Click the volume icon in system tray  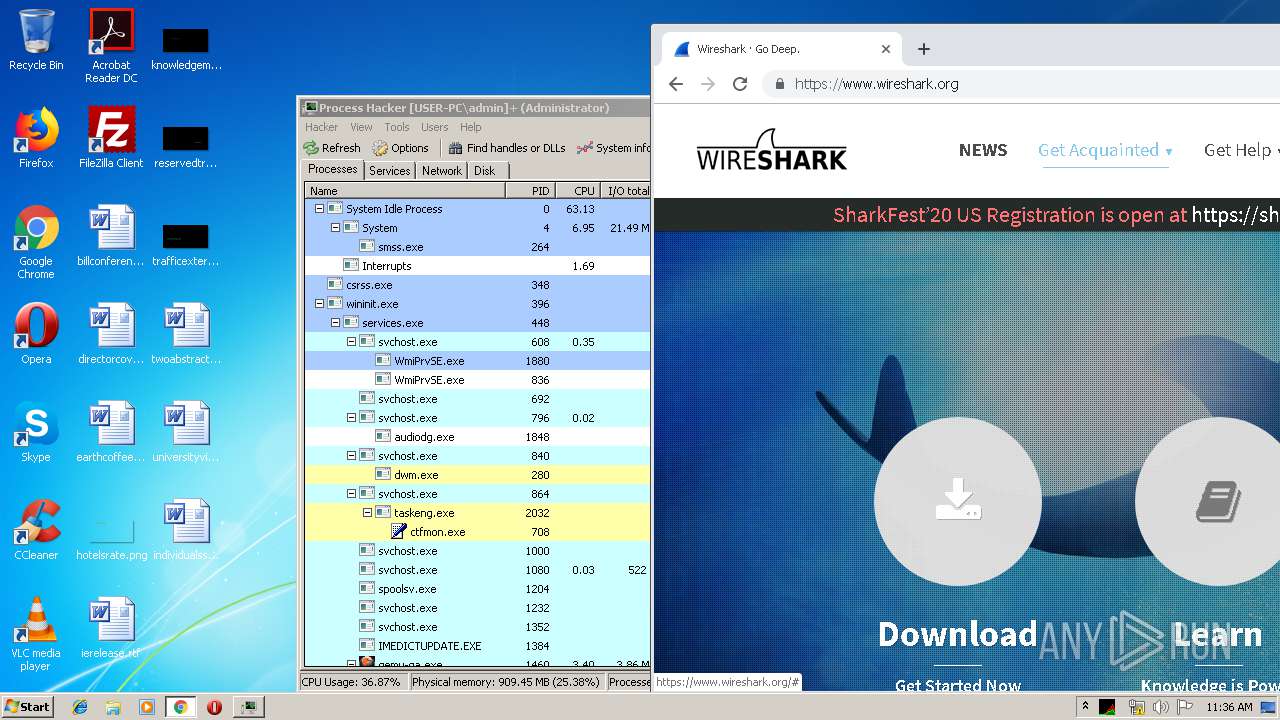pyautogui.click(x=1160, y=707)
